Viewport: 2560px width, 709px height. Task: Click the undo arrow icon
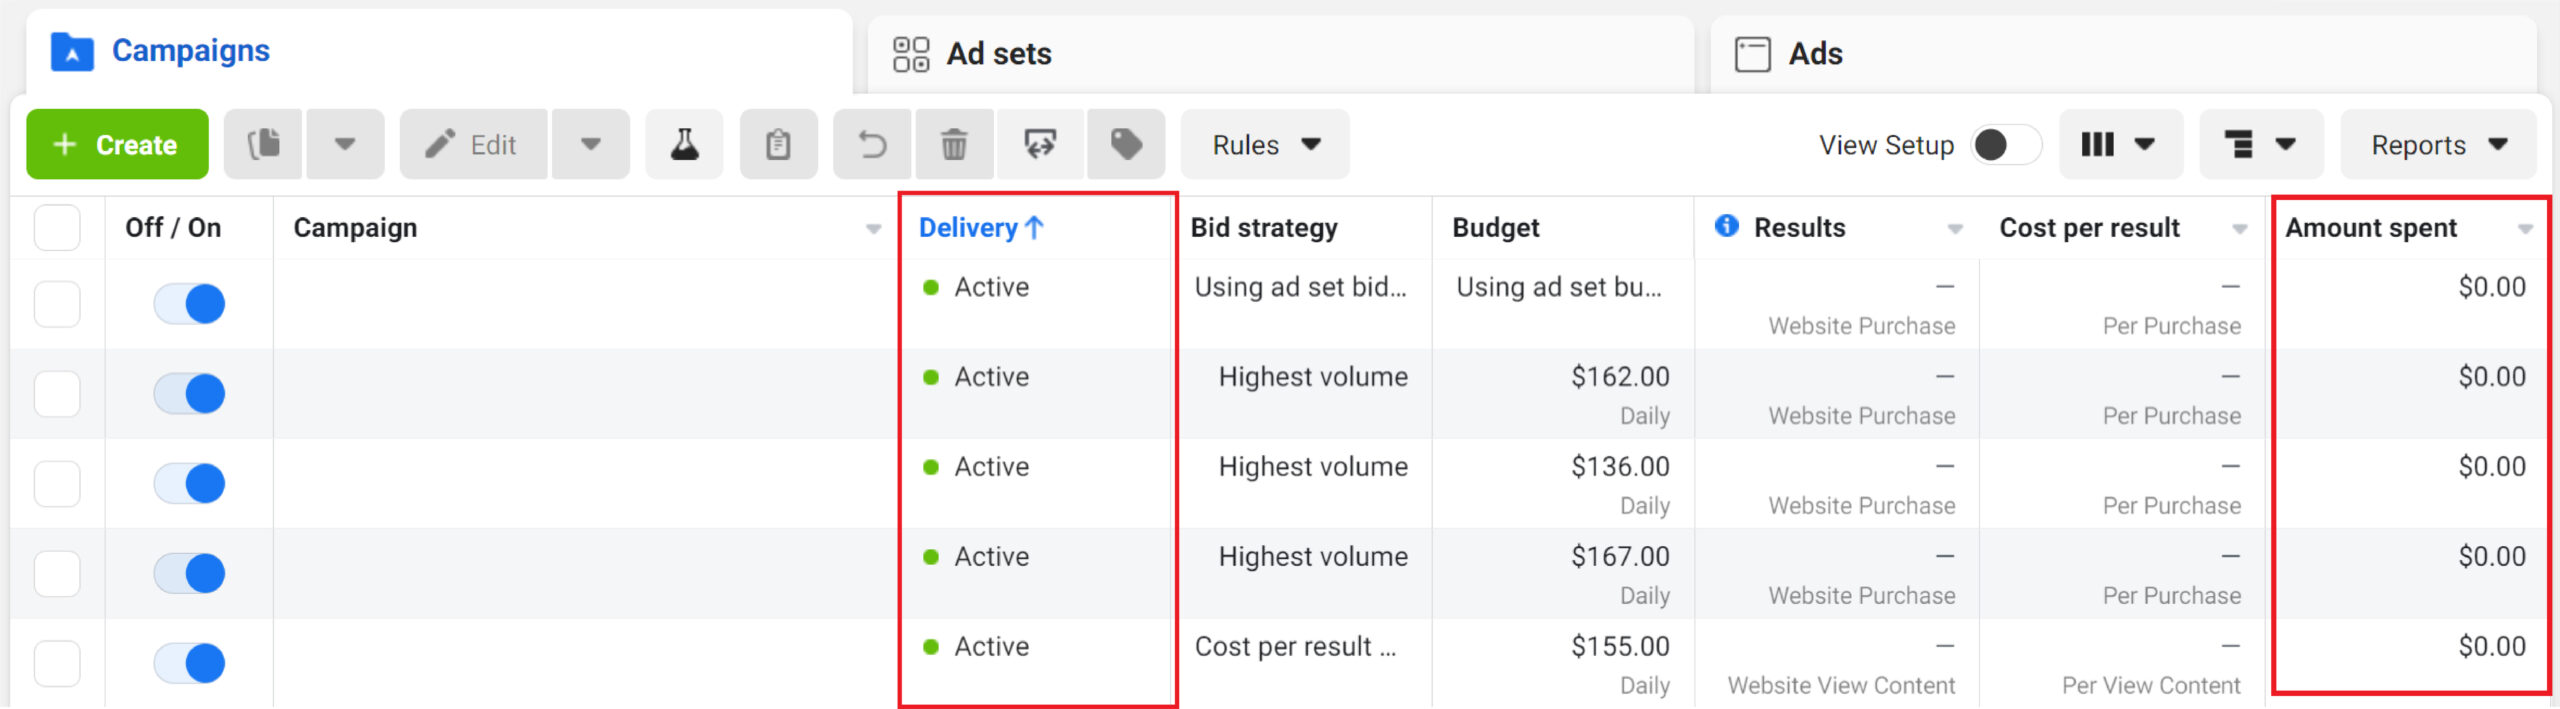(872, 145)
